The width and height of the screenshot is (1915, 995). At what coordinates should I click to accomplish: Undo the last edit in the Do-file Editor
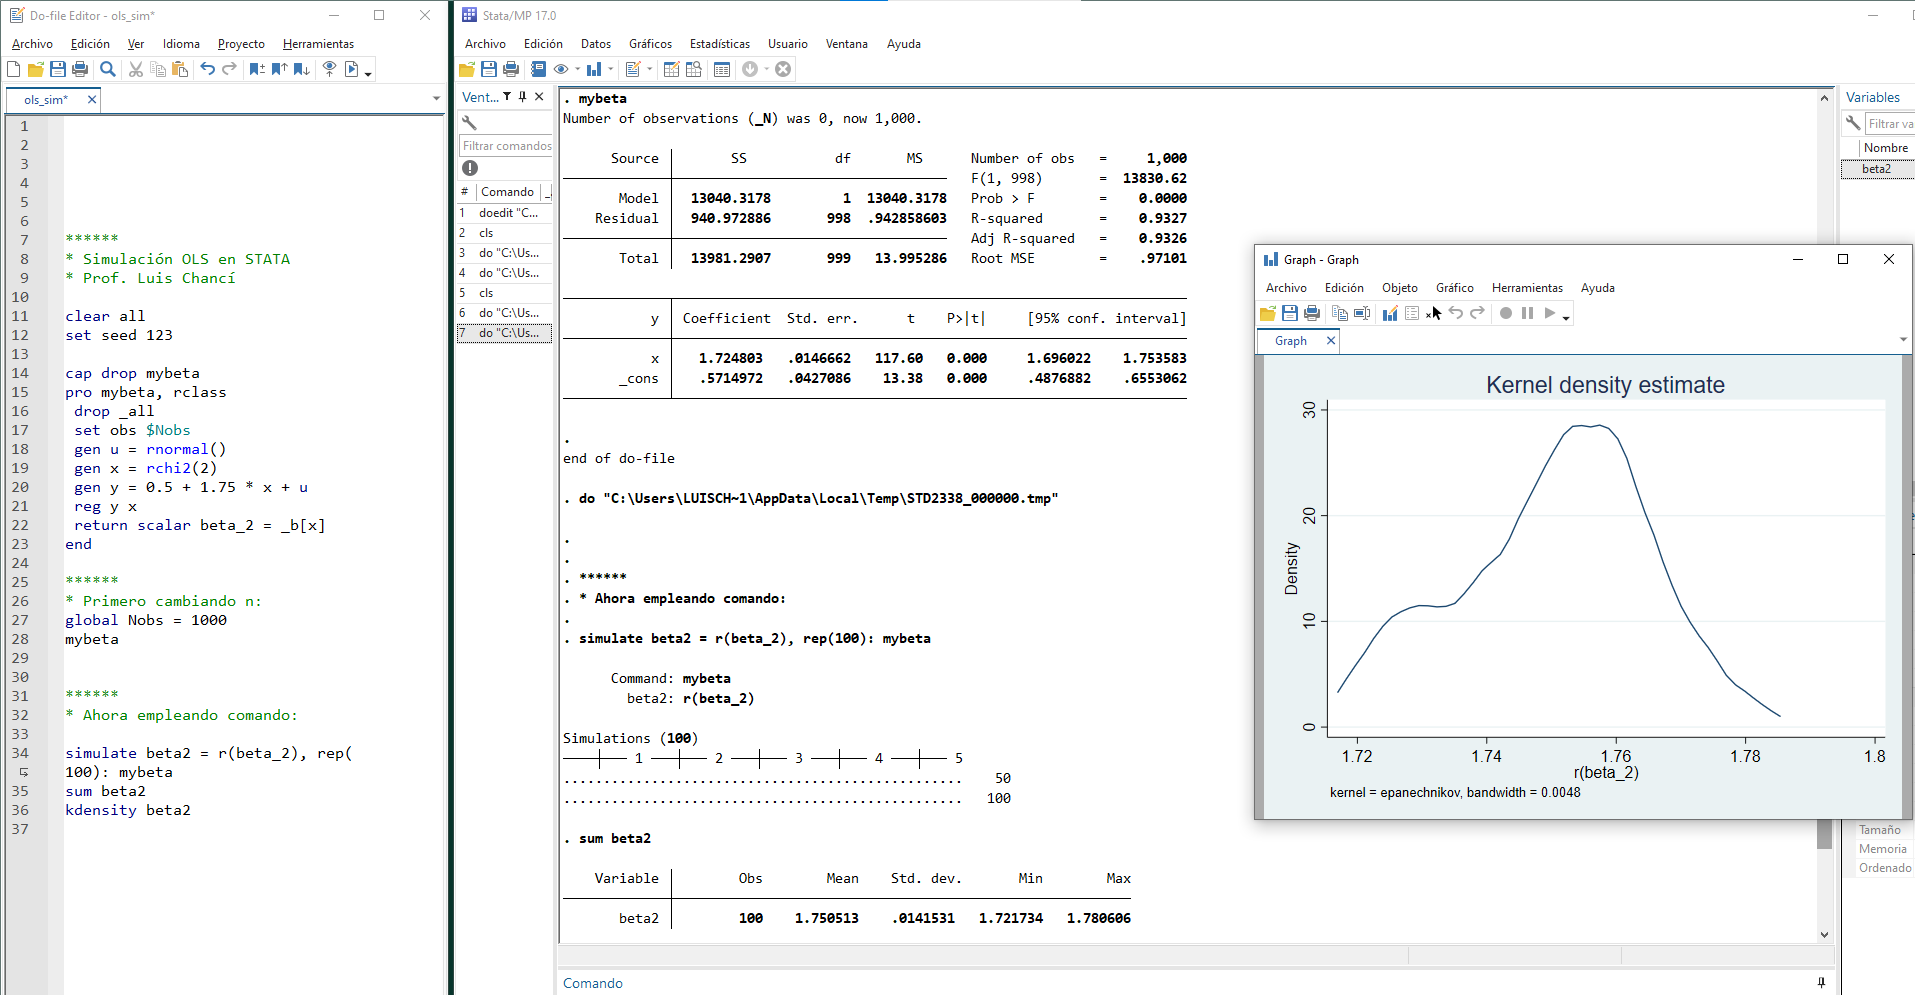point(207,69)
